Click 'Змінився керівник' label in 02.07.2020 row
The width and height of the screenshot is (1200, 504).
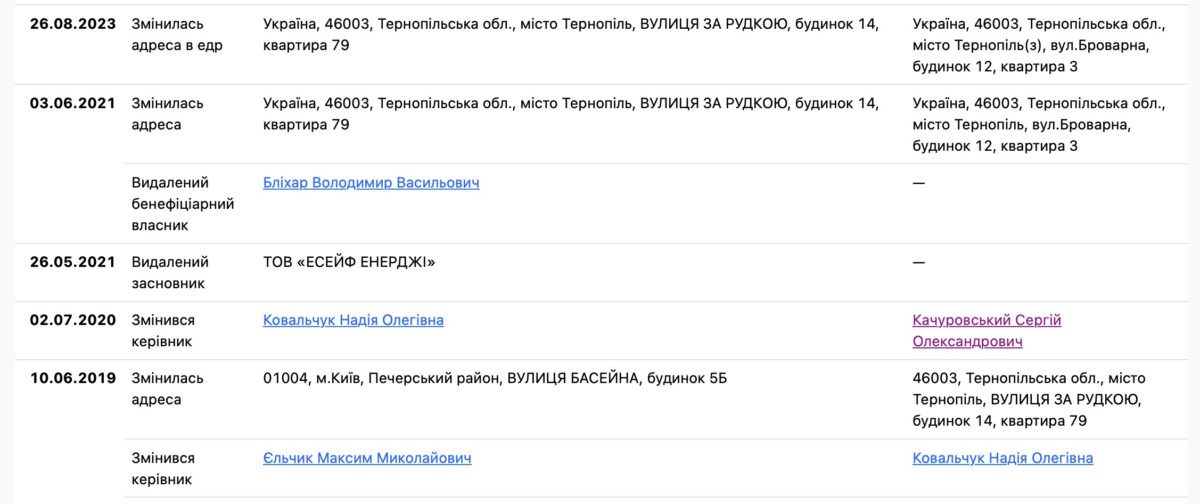click(164, 331)
